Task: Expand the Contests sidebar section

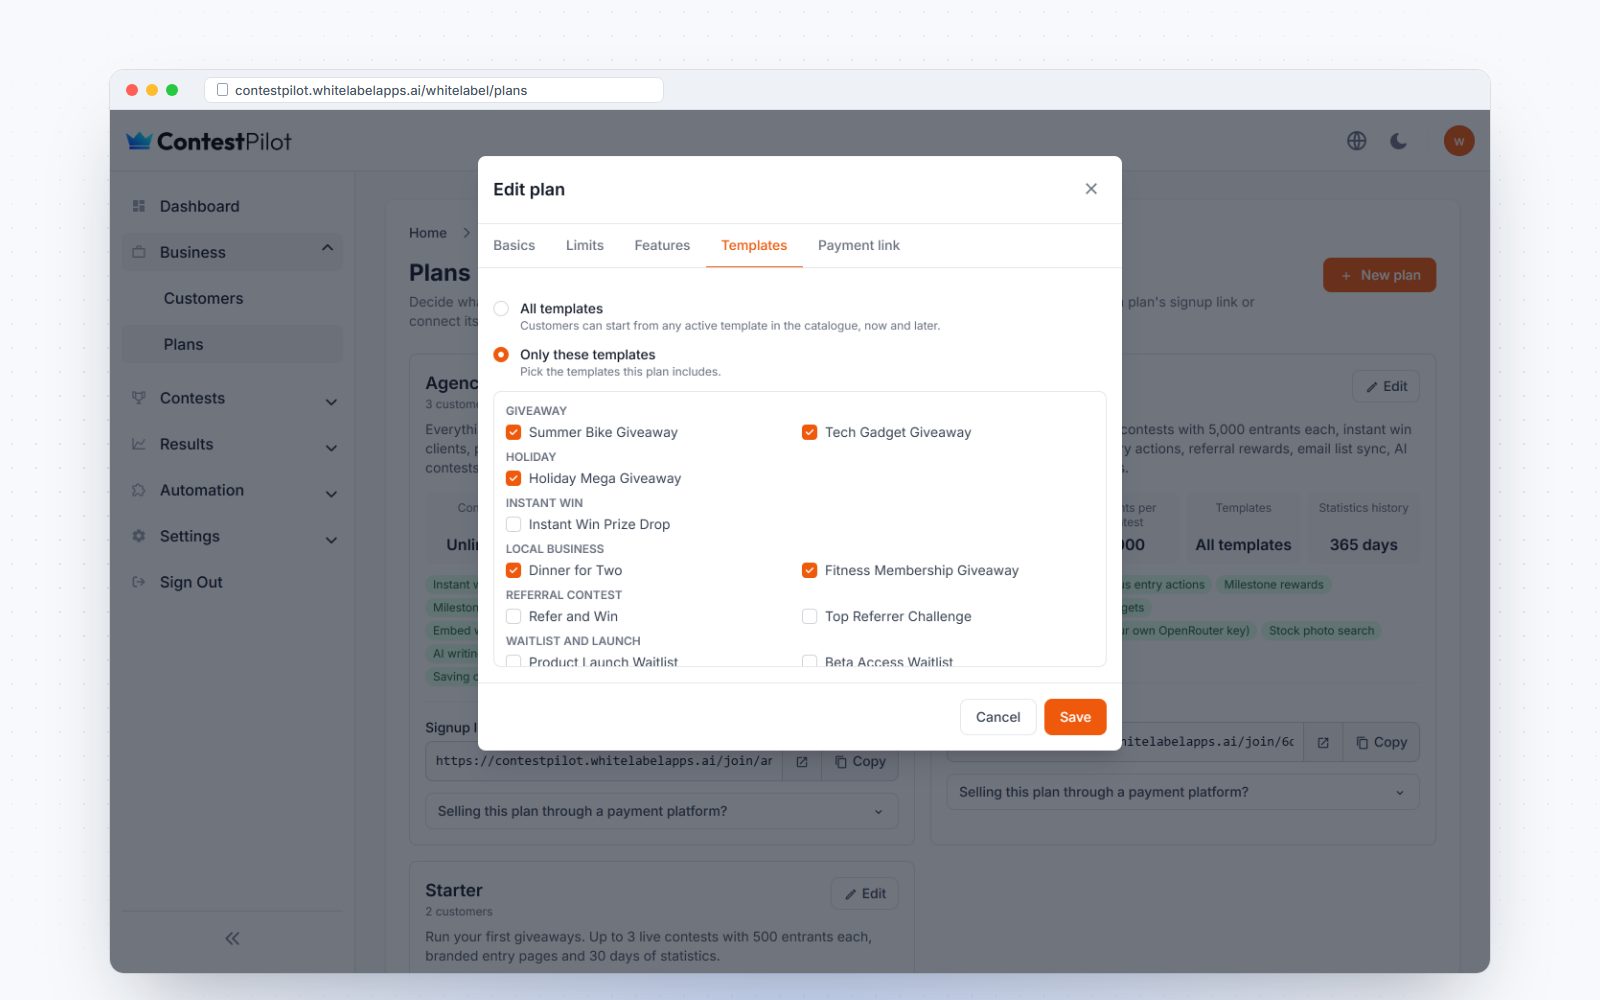Action: (331, 402)
